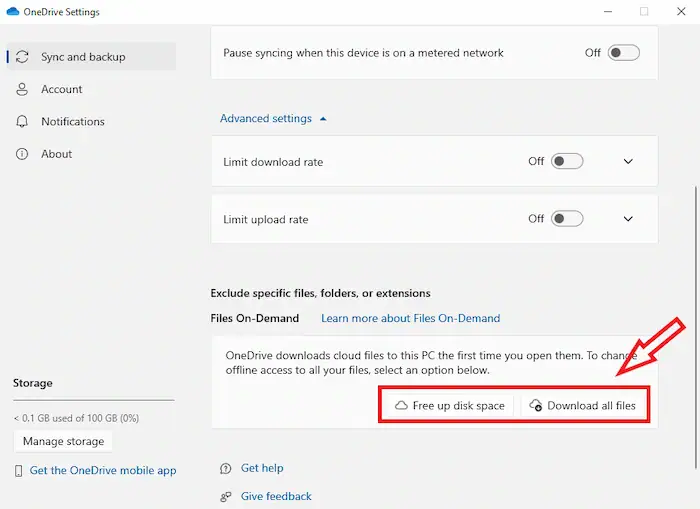Open the Sync and backup section
The width and height of the screenshot is (700, 509).
click(x=92, y=57)
